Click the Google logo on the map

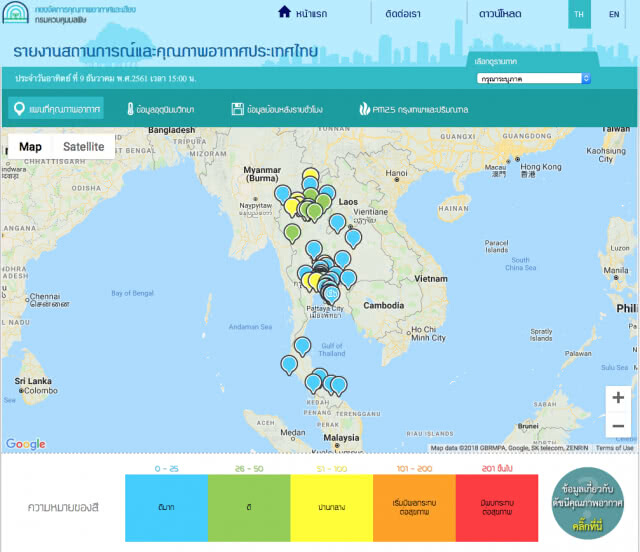click(26, 444)
